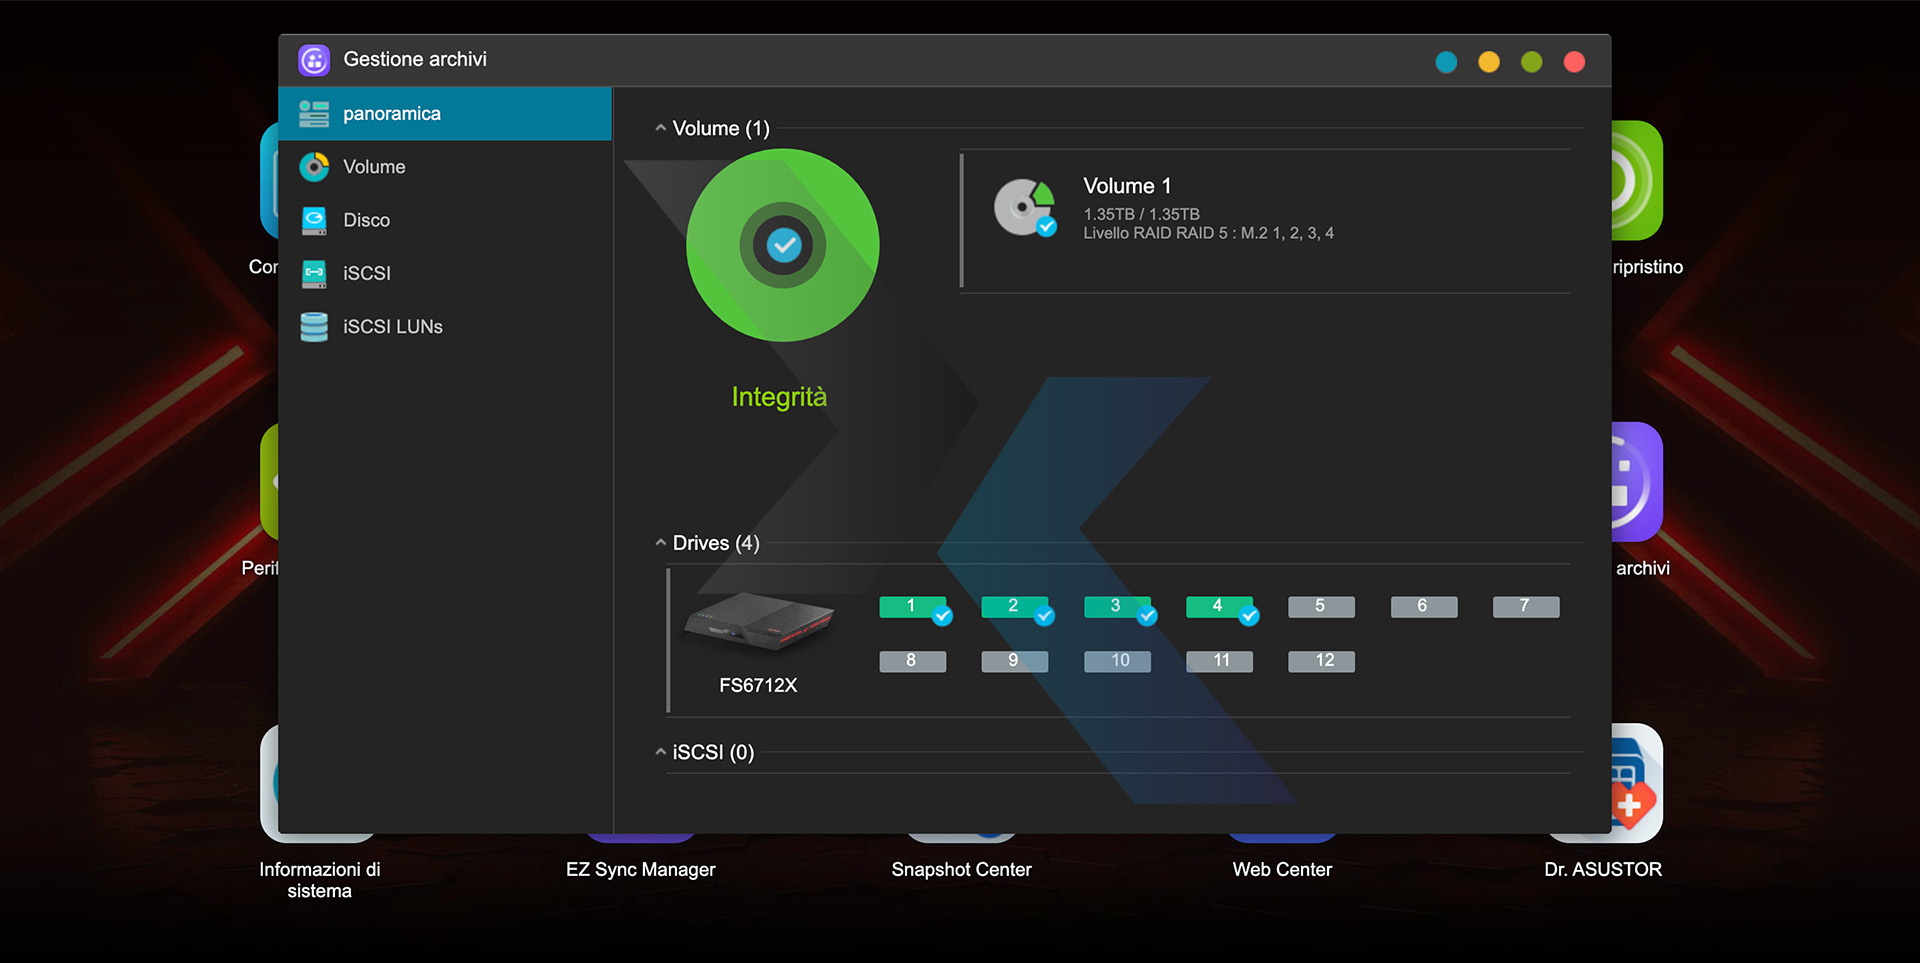Select empty drive slot 10

(x=1117, y=661)
